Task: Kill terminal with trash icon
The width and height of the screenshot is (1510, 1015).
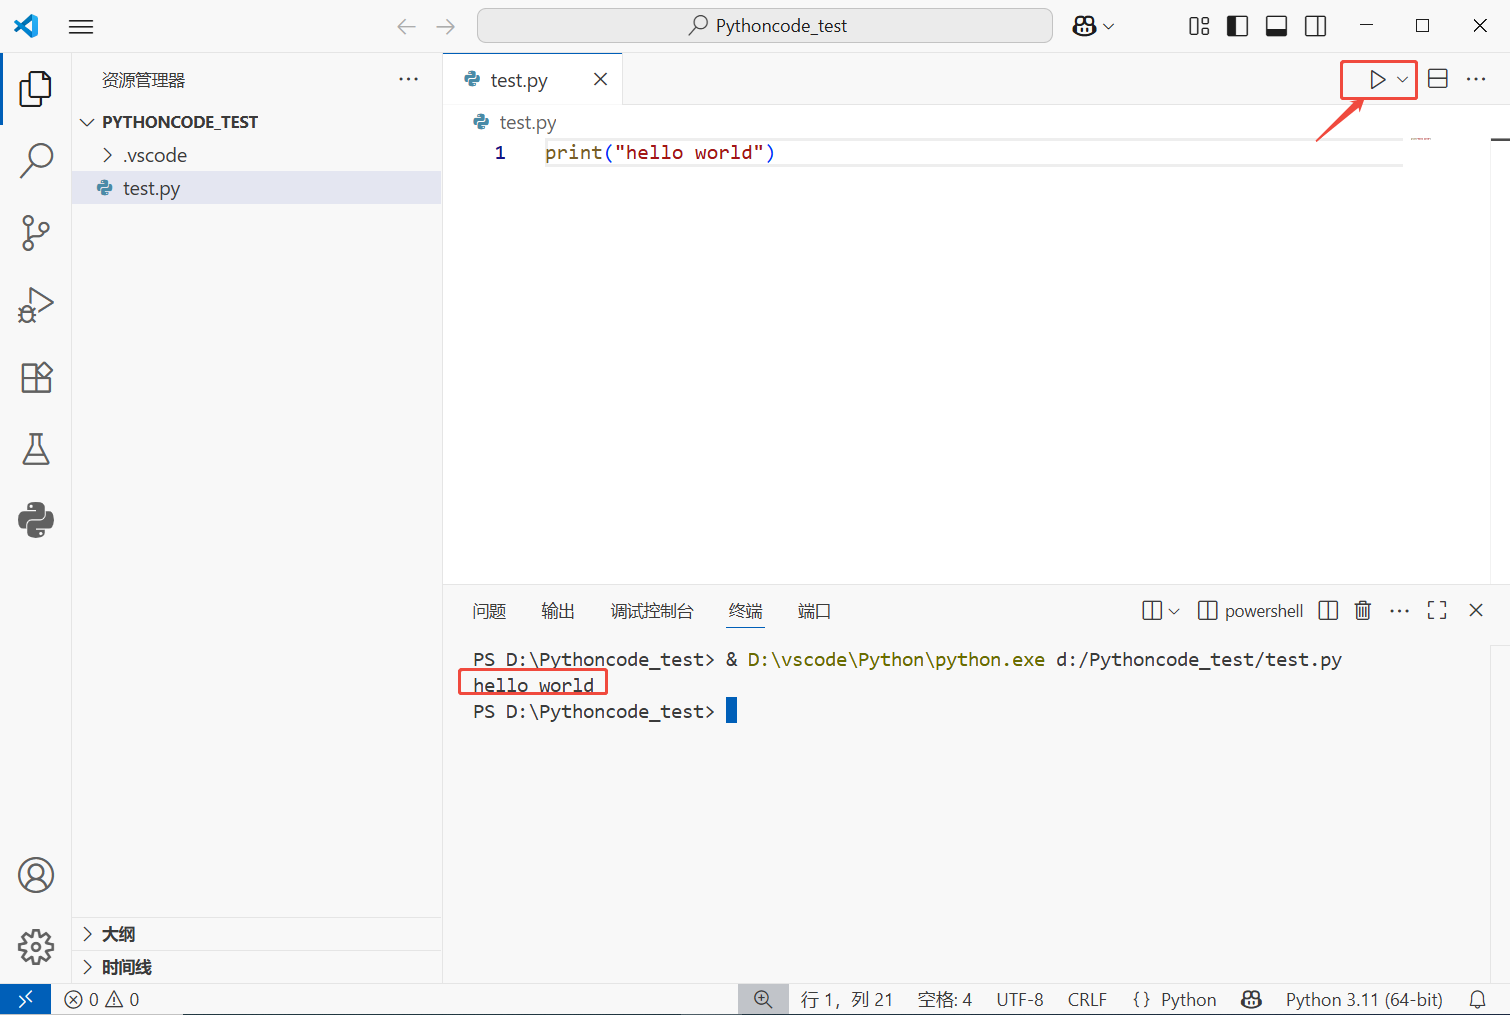Action: [1362, 611]
